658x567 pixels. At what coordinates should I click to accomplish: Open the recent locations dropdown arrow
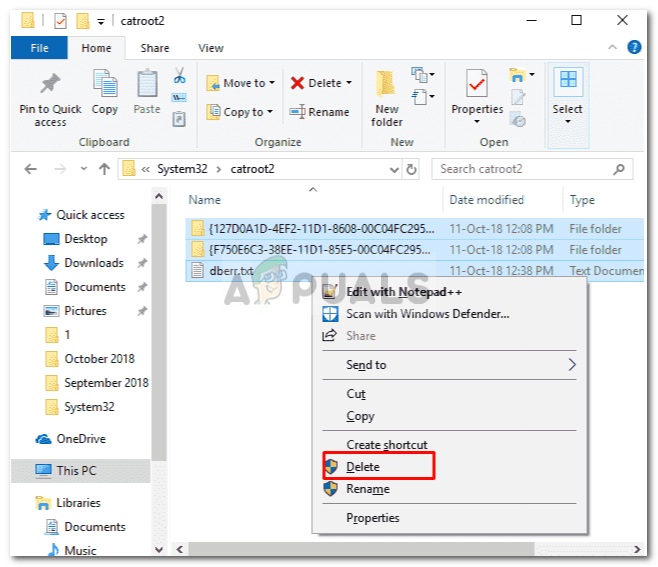click(x=84, y=169)
